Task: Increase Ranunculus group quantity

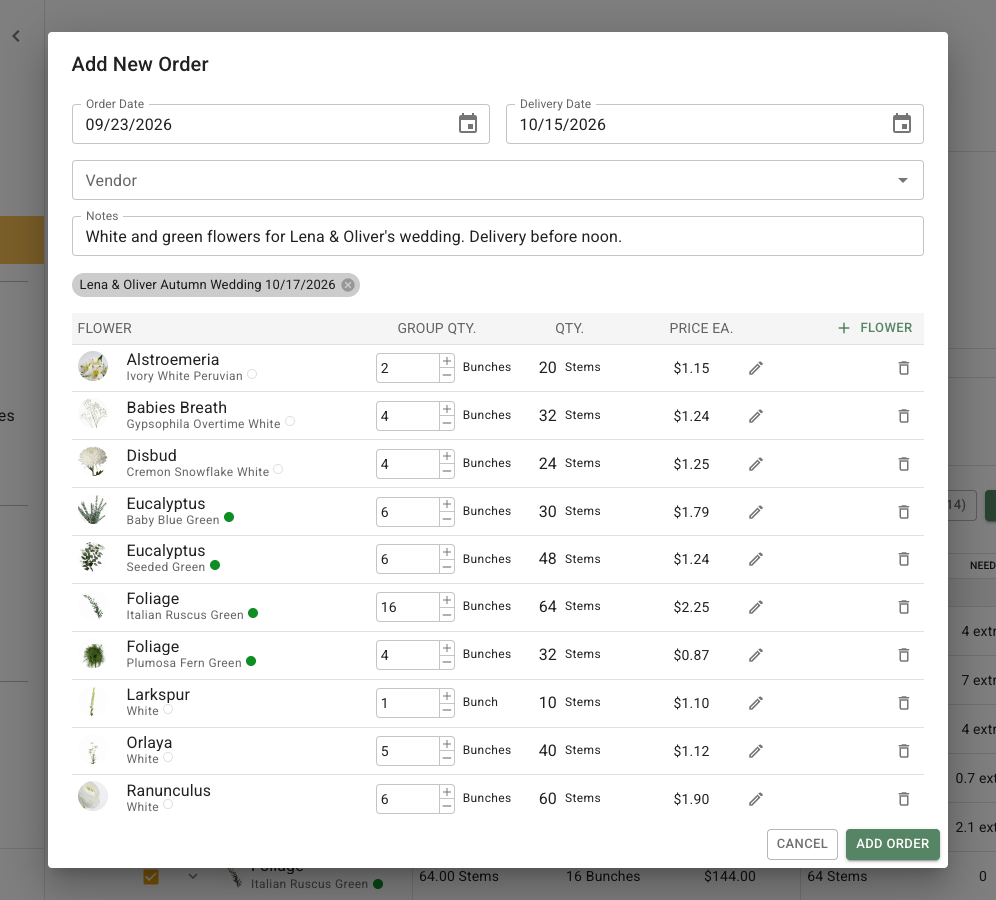Action: pyautogui.click(x=447, y=792)
